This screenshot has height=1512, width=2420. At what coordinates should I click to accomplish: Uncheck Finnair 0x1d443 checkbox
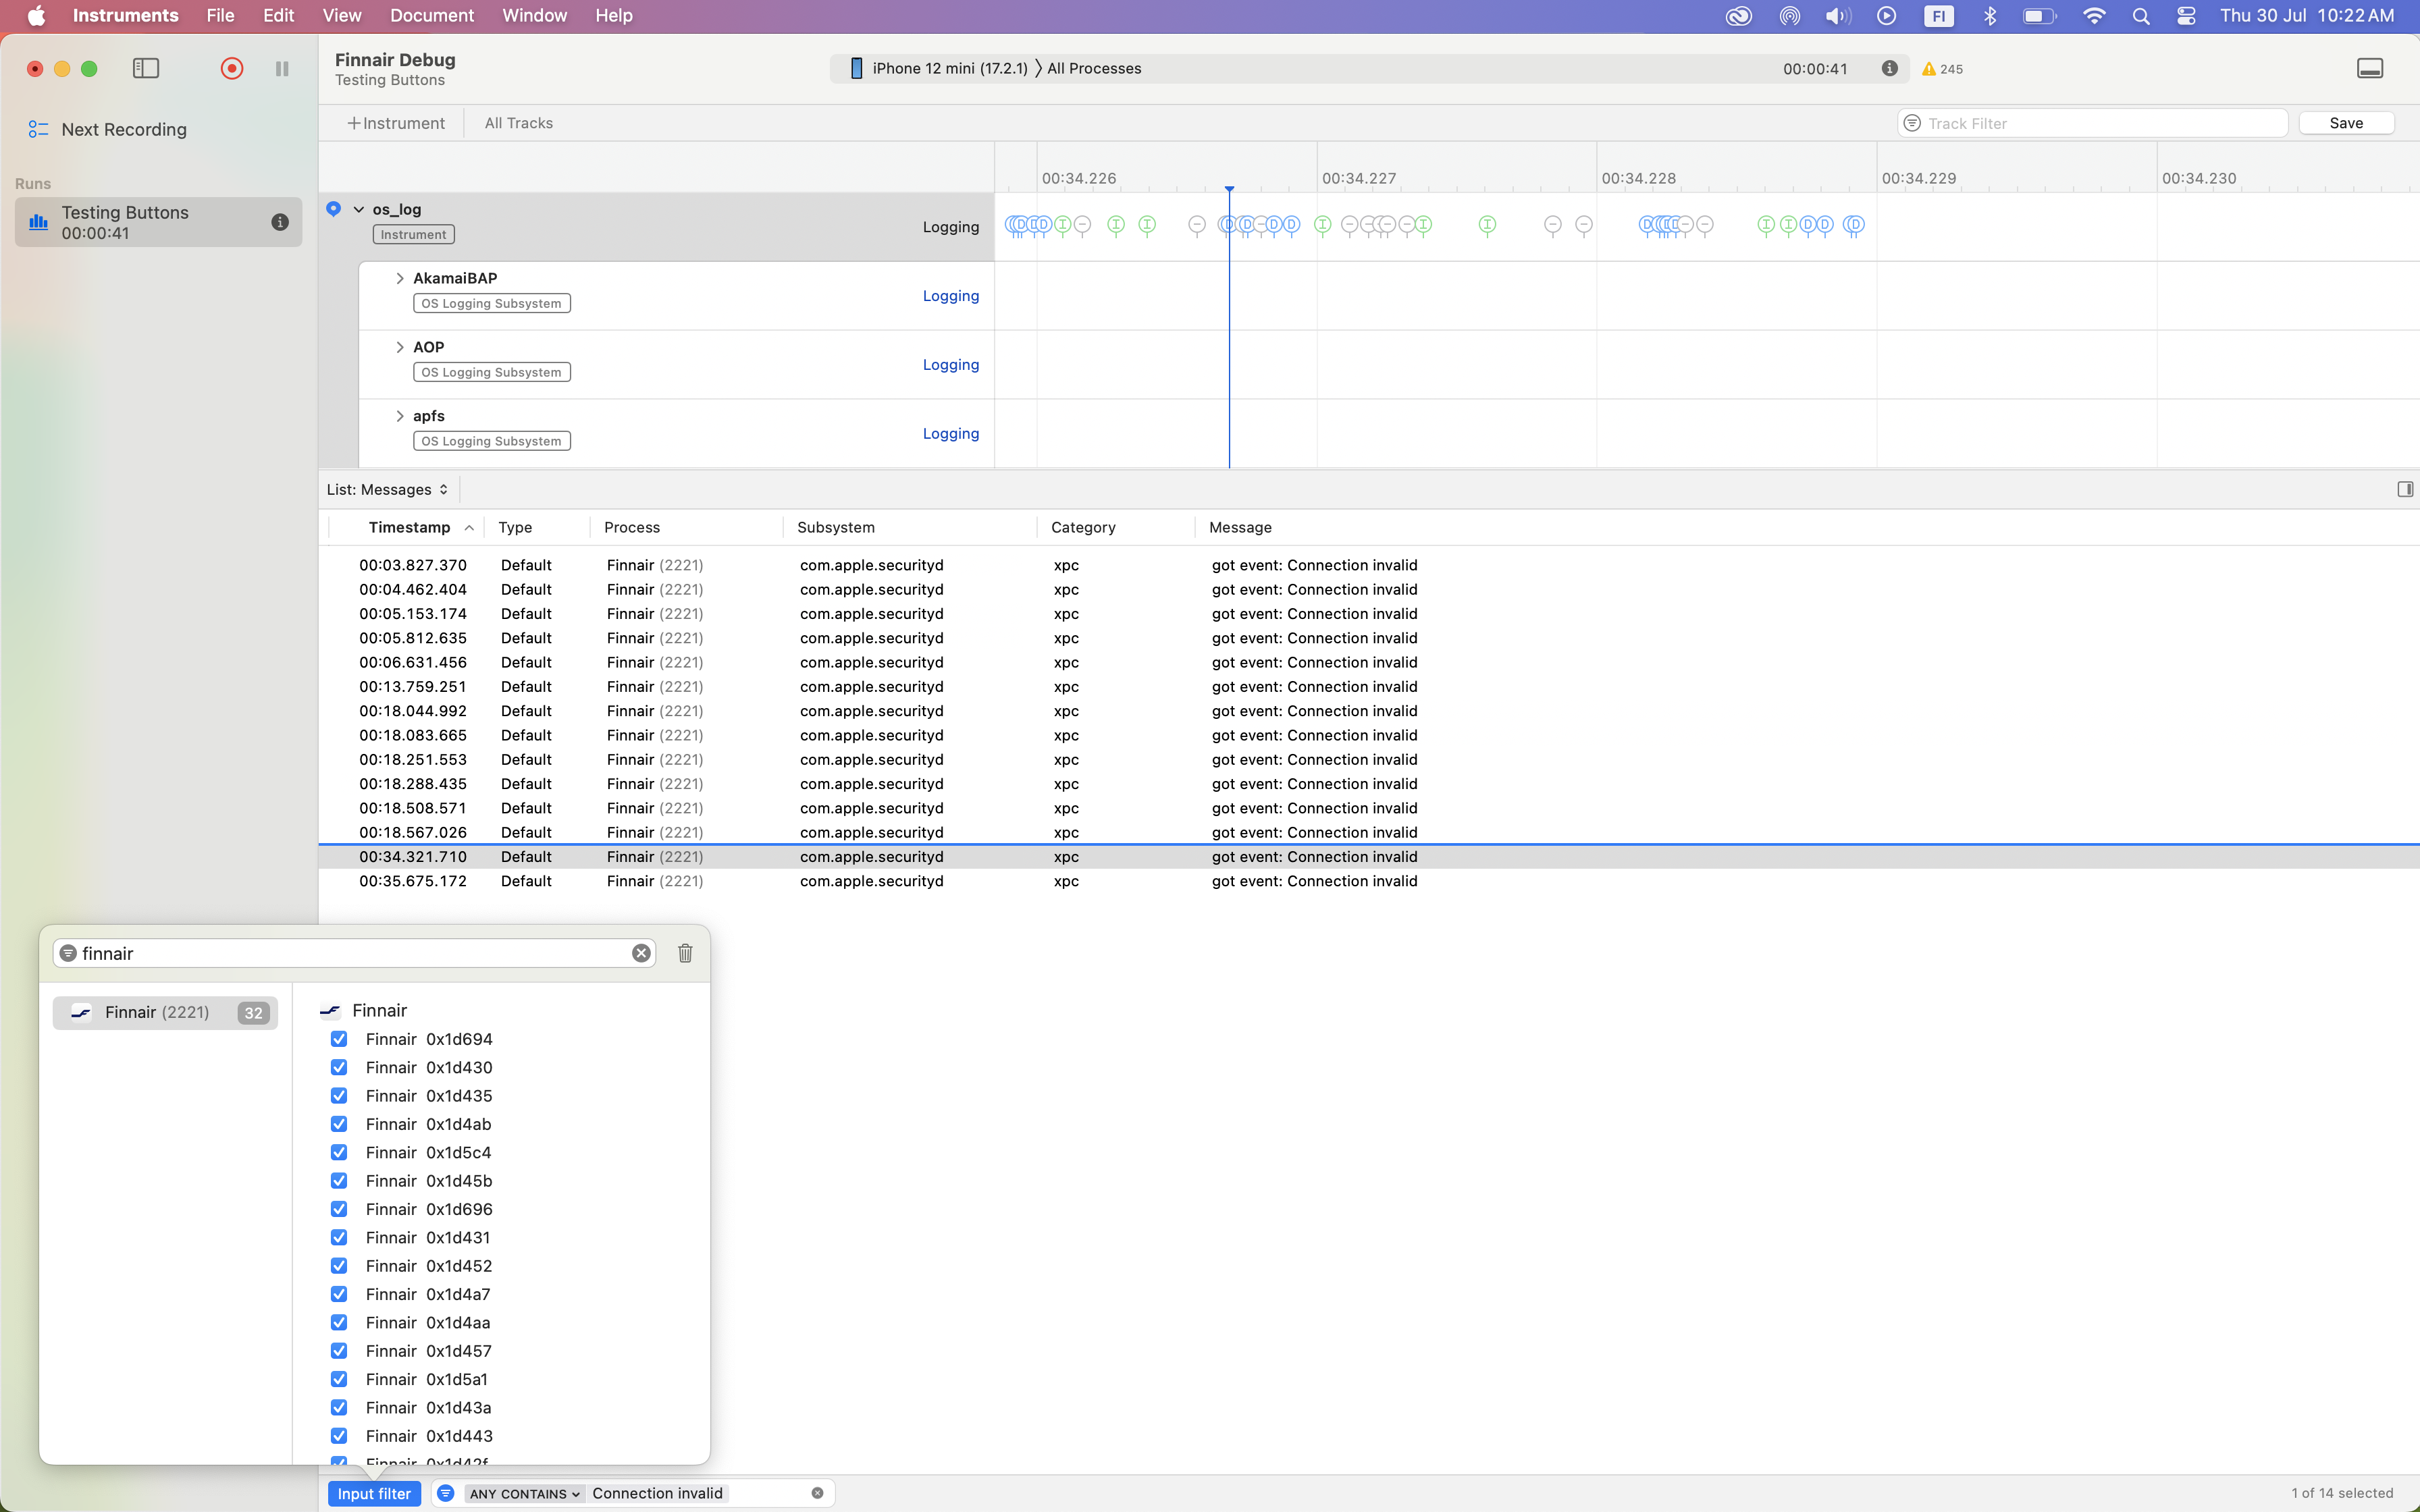click(339, 1436)
